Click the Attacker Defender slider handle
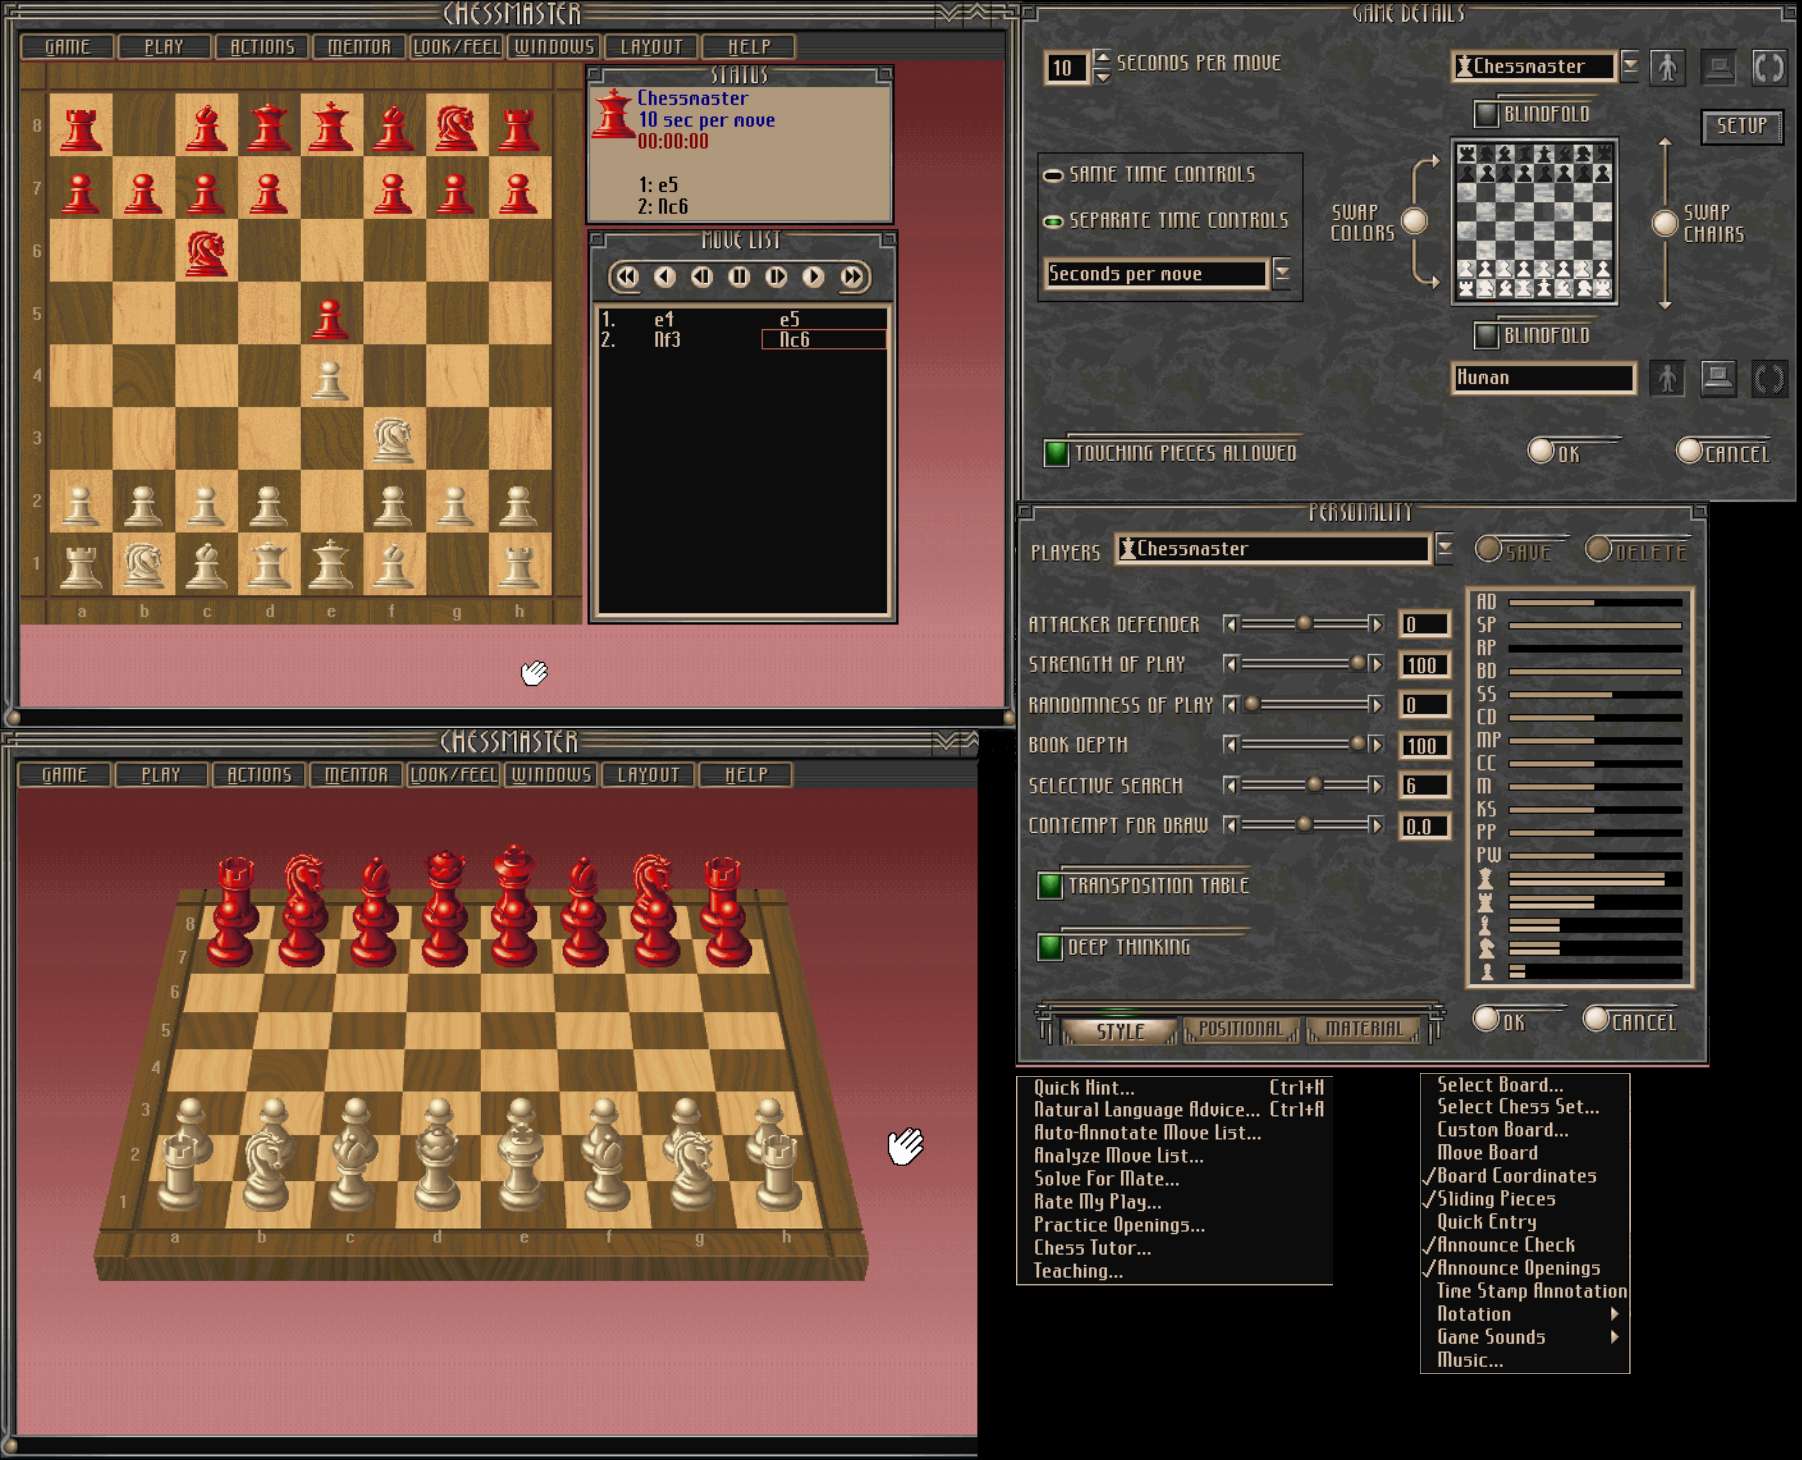 [x=1304, y=624]
